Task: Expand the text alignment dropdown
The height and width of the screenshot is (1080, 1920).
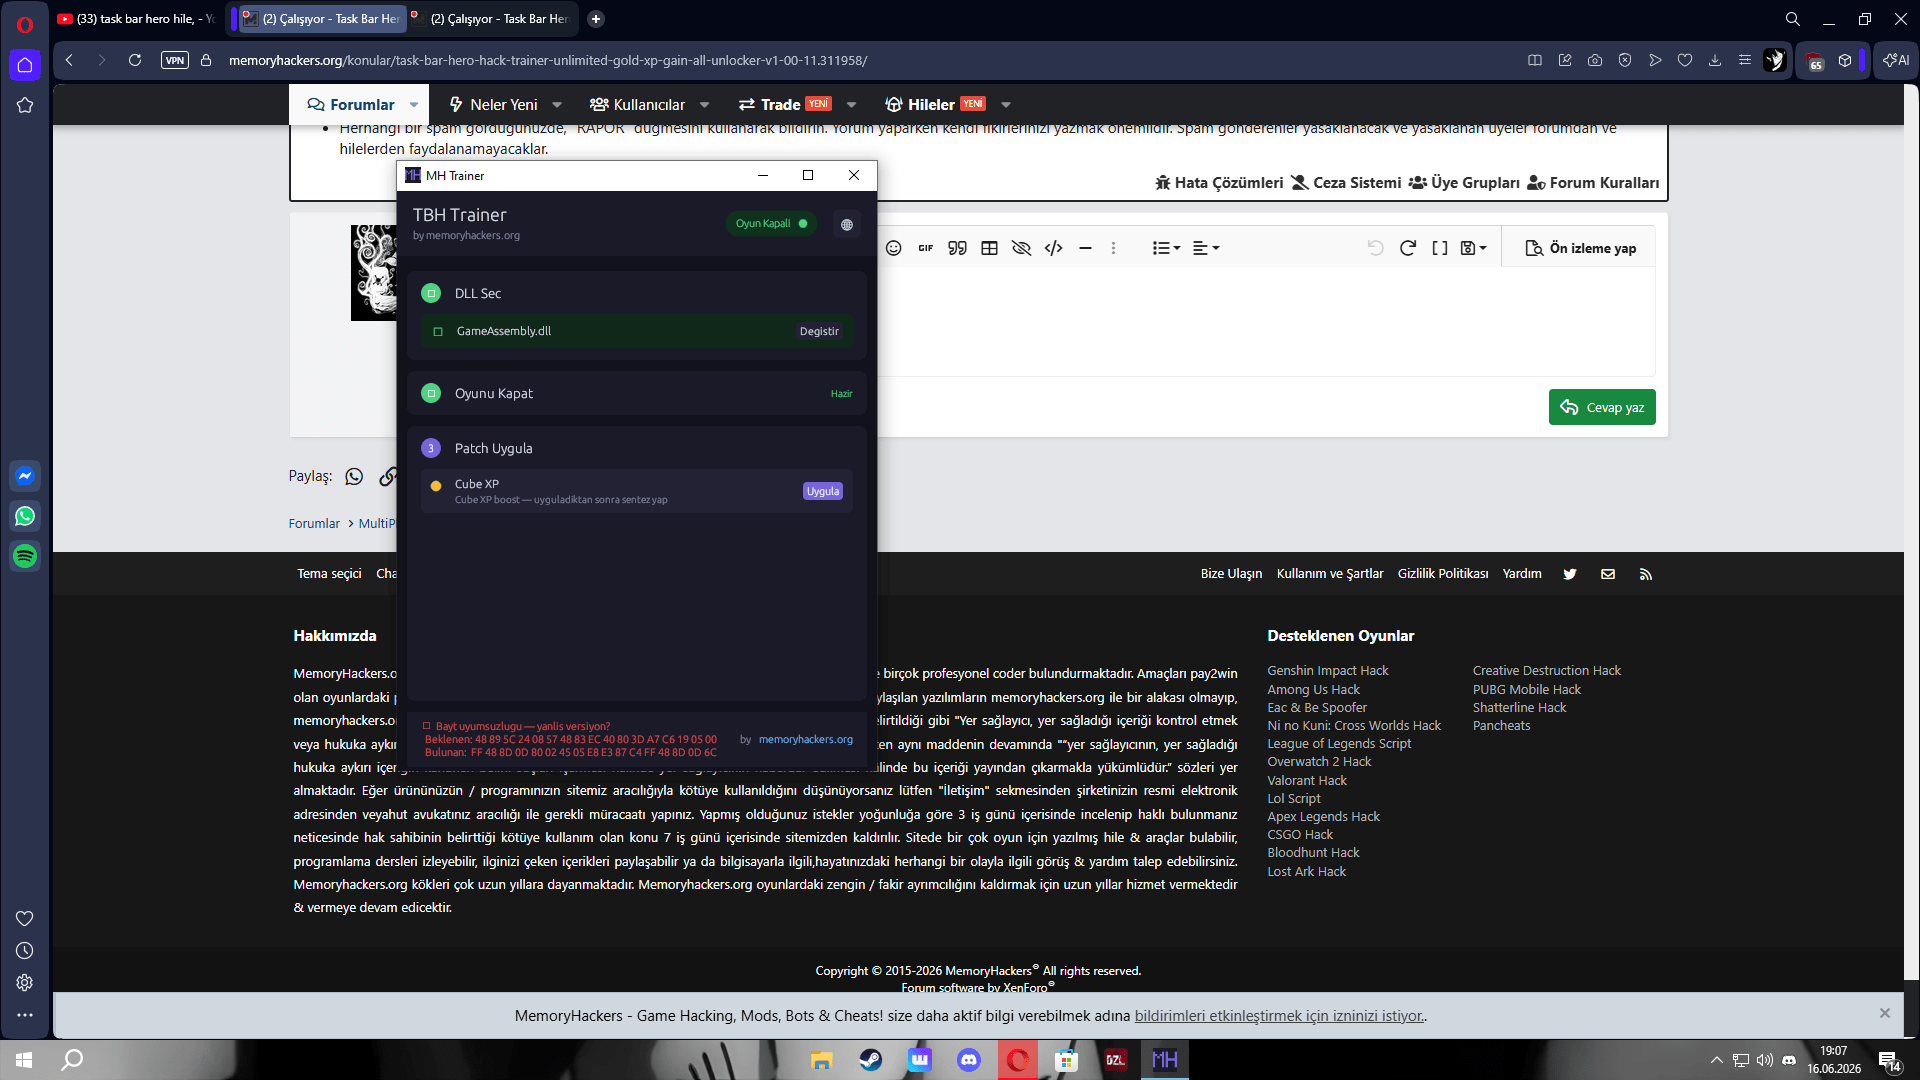Action: click(1206, 248)
